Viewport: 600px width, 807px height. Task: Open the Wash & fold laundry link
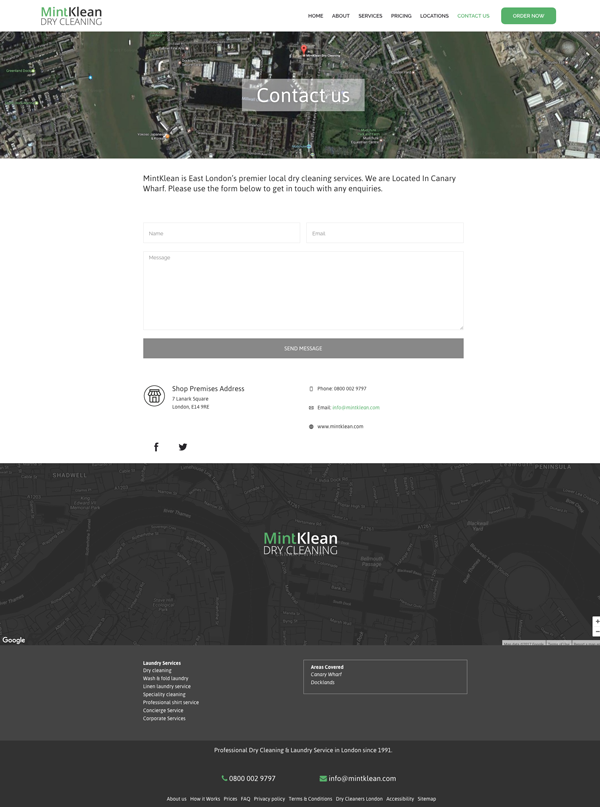166,678
